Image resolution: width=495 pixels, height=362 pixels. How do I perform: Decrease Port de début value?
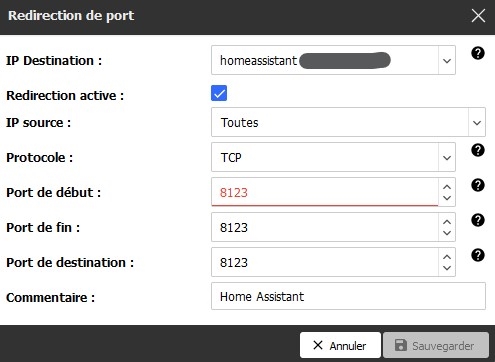[x=447, y=198]
